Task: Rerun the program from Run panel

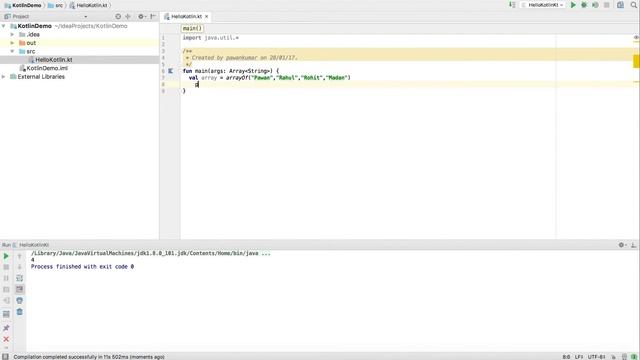Action: [6, 256]
